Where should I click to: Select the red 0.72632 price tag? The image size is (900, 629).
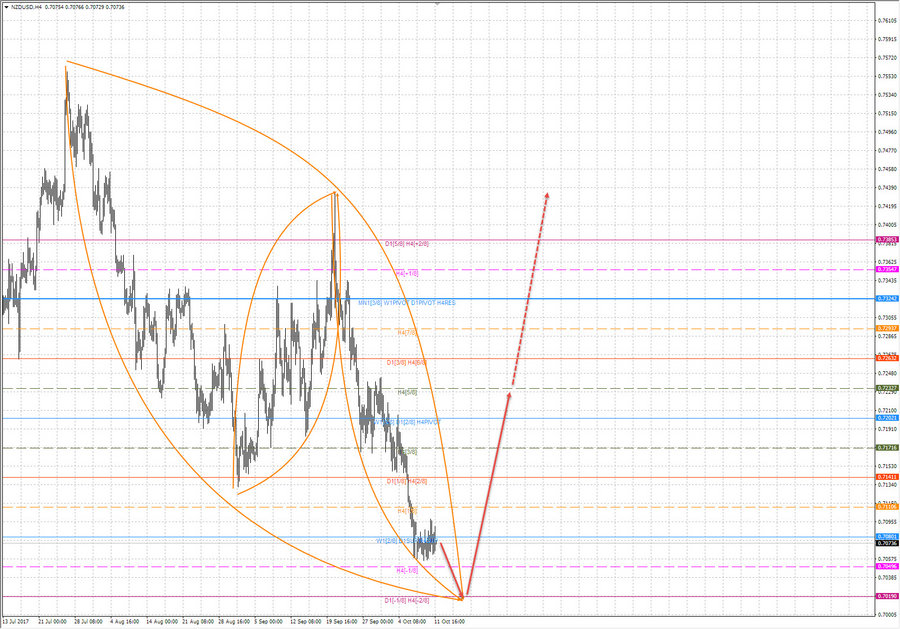pyautogui.click(x=887, y=358)
